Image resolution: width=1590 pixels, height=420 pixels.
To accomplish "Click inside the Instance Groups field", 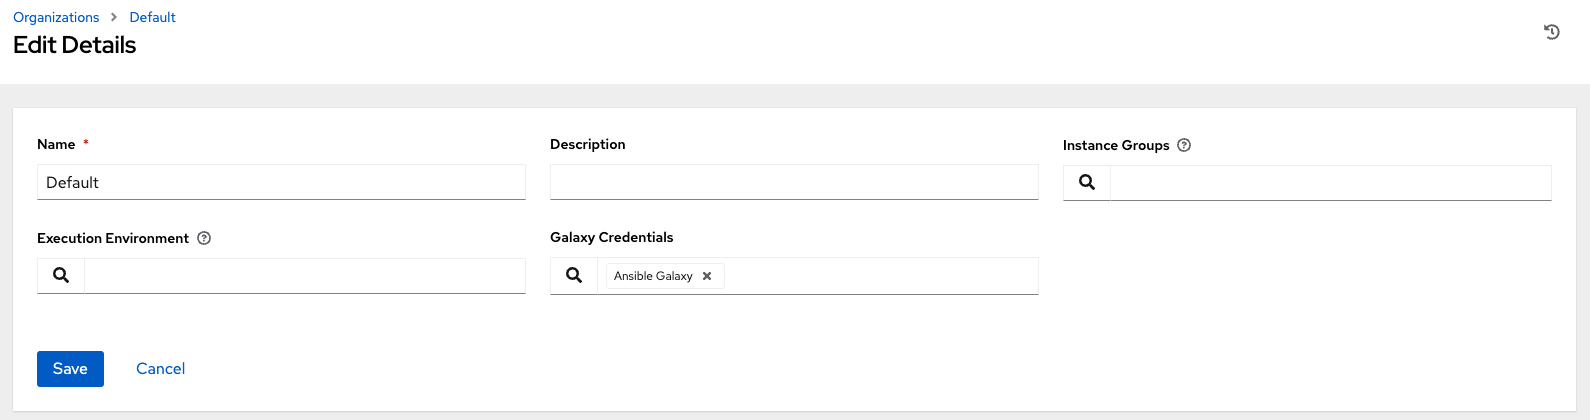I will pyautogui.click(x=1330, y=183).
